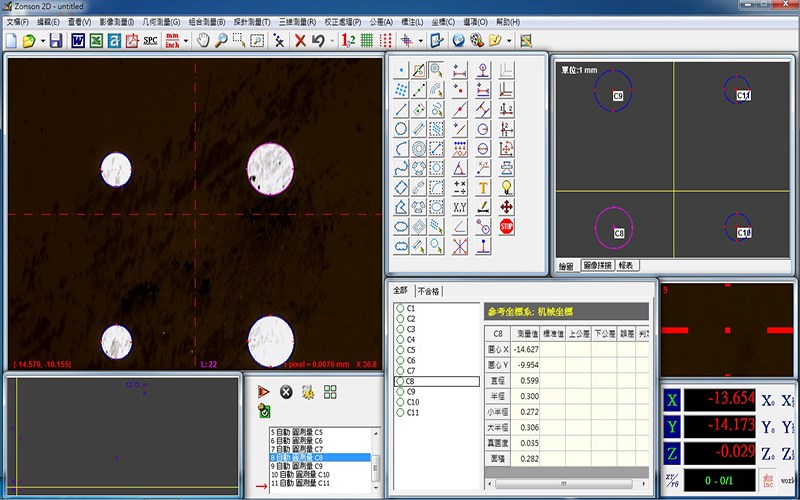Open the light bulb illumination tool
Screen dimensions: 800x500
click(507, 187)
